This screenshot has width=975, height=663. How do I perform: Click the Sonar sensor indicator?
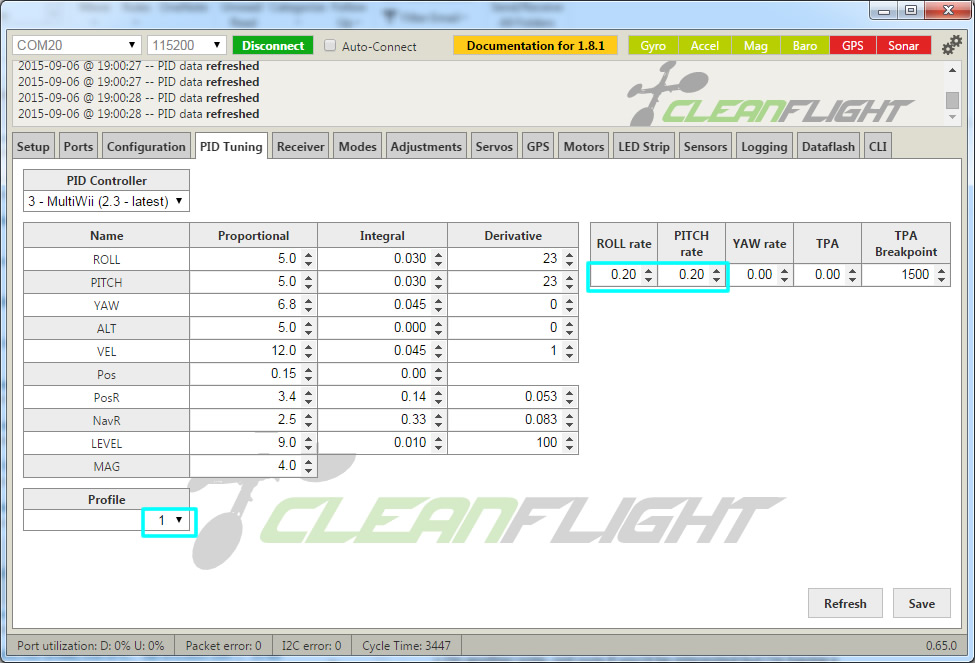coord(903,45)
